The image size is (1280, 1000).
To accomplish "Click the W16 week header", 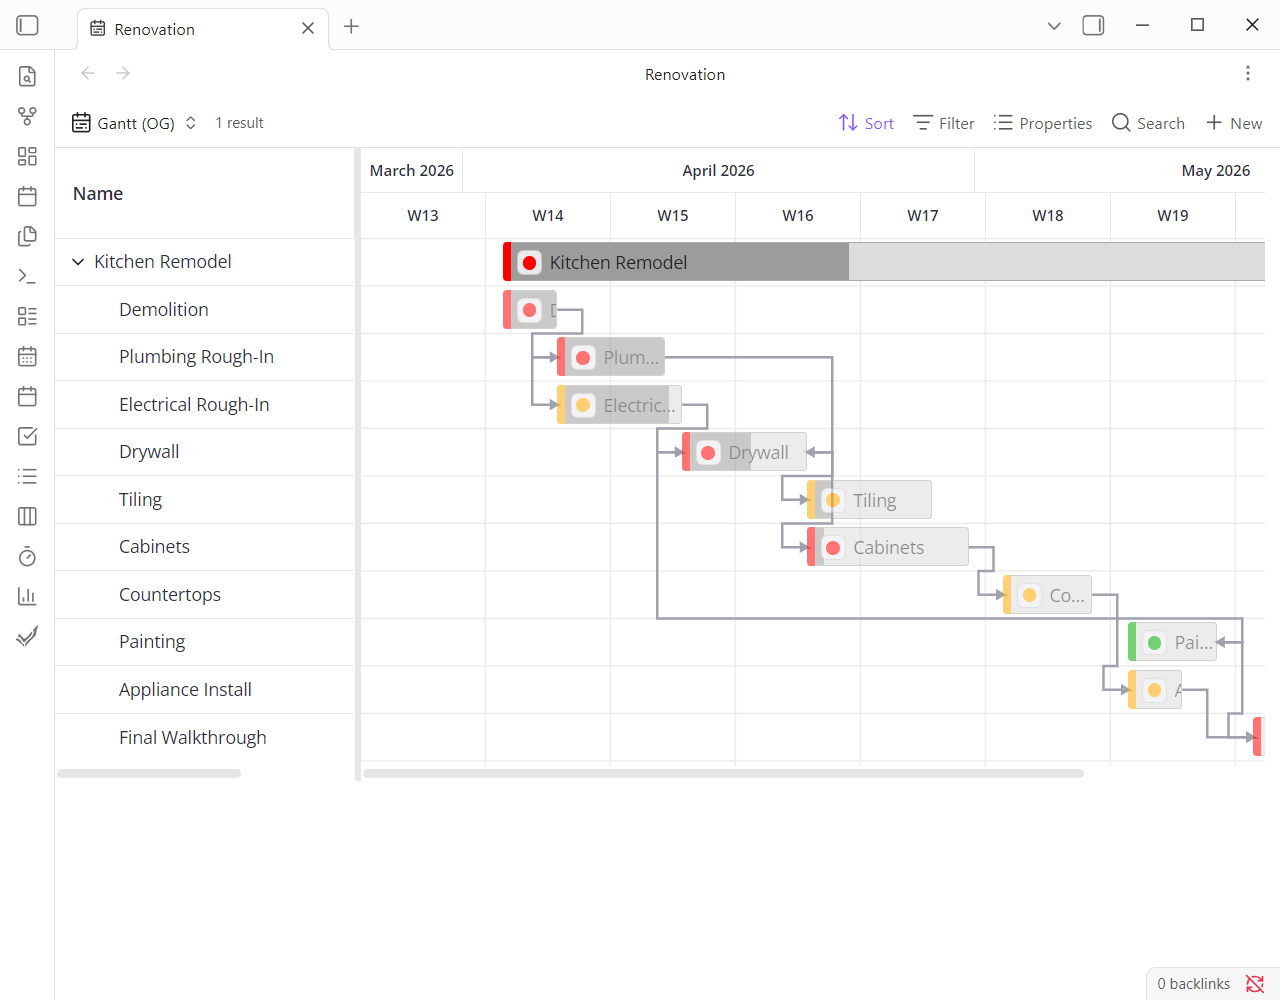I will [798, 216].
